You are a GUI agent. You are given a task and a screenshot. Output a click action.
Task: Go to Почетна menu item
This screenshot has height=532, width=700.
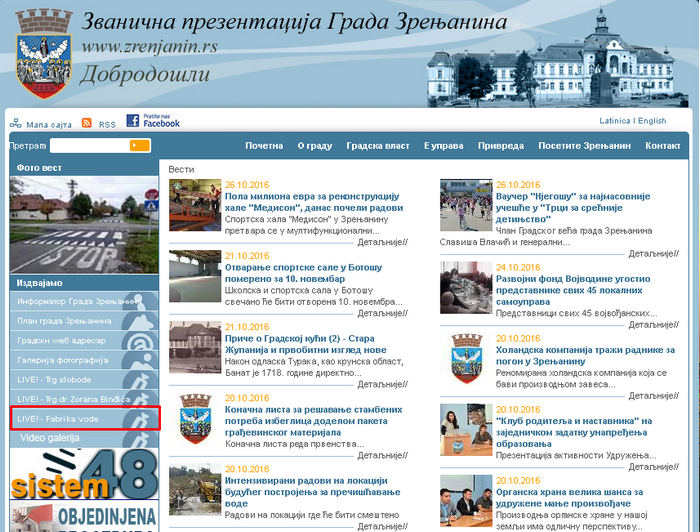click(x=264, y=145)
